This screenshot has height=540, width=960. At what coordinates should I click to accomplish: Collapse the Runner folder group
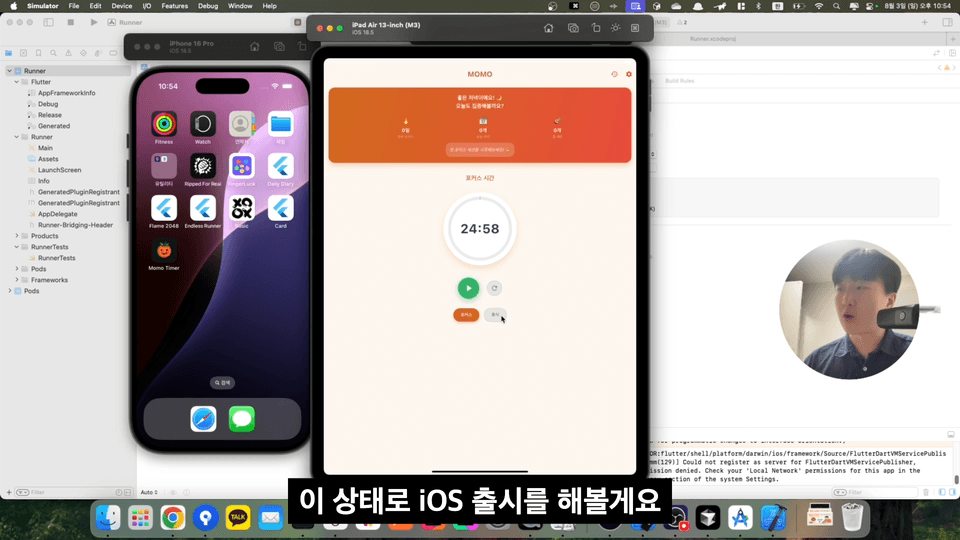tap(17, 137)
